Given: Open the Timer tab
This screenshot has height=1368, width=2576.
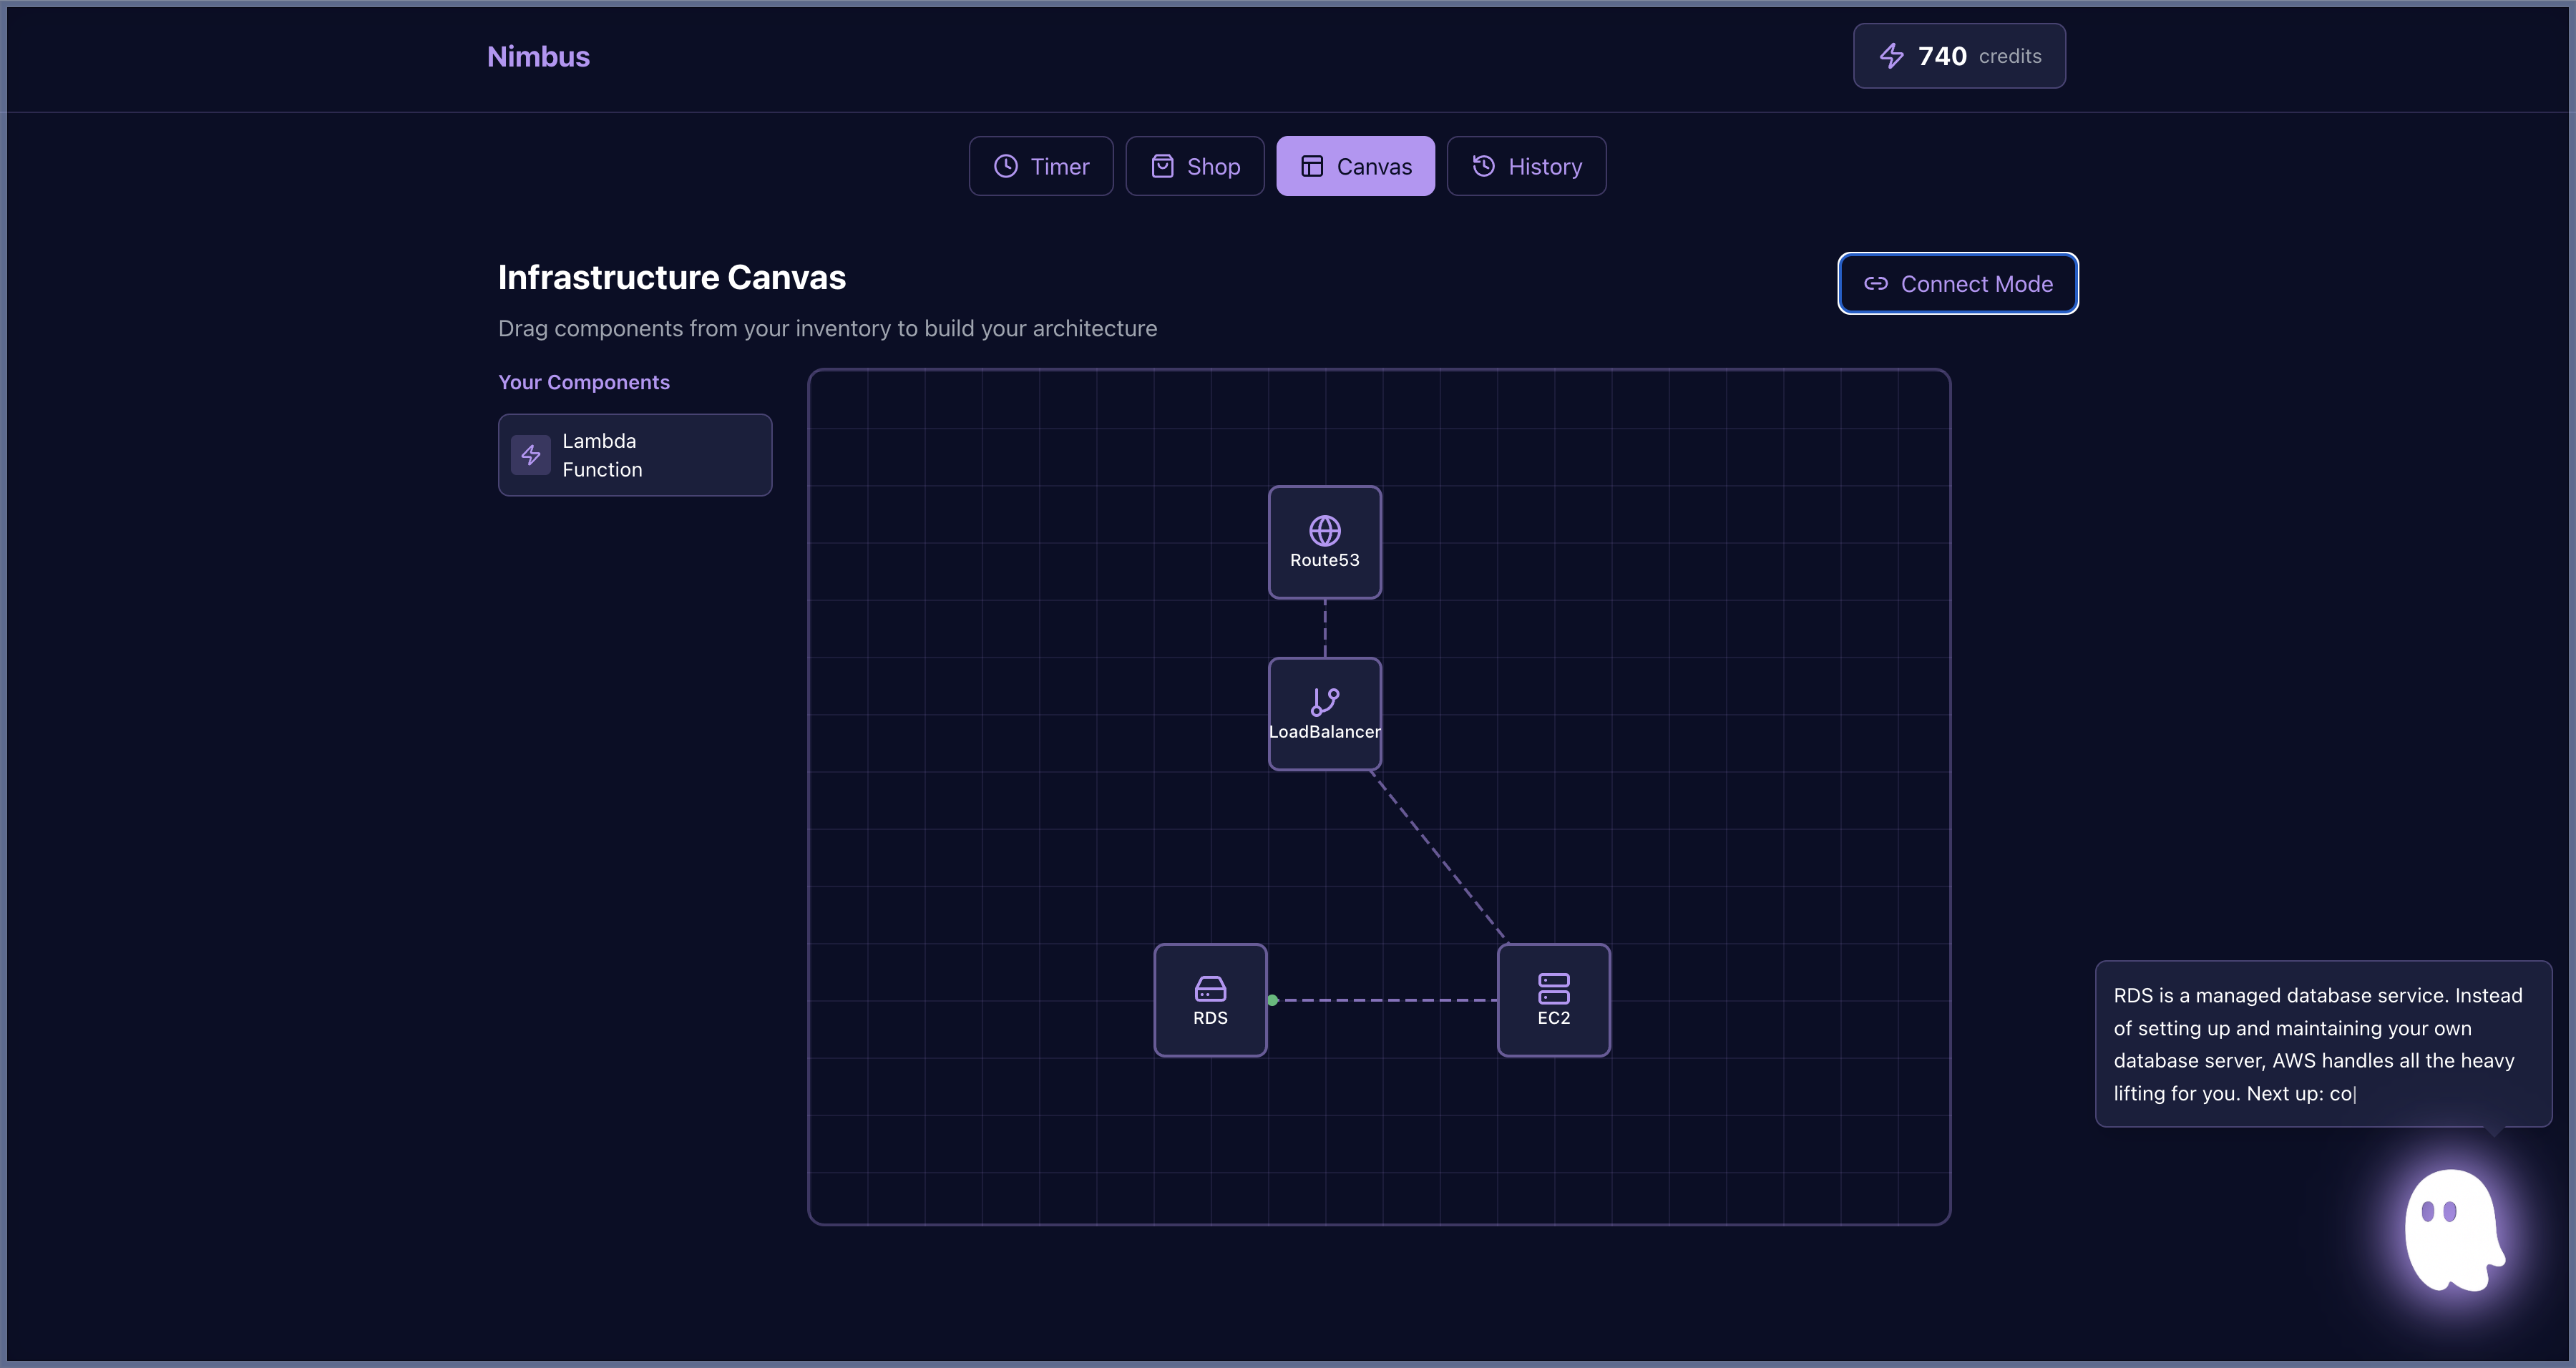Looking at the screenshot, I should (x=1040, y=166).
